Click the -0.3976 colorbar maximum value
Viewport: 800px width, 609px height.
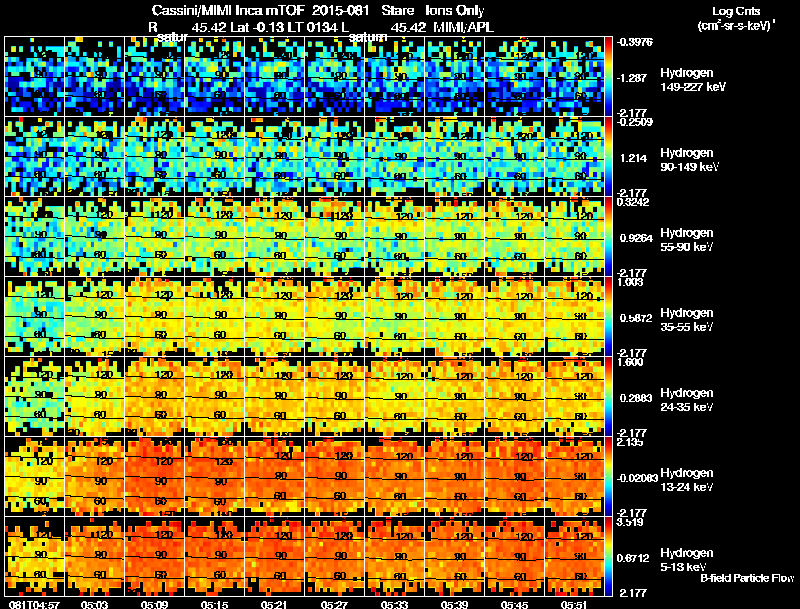click(635, 42)
